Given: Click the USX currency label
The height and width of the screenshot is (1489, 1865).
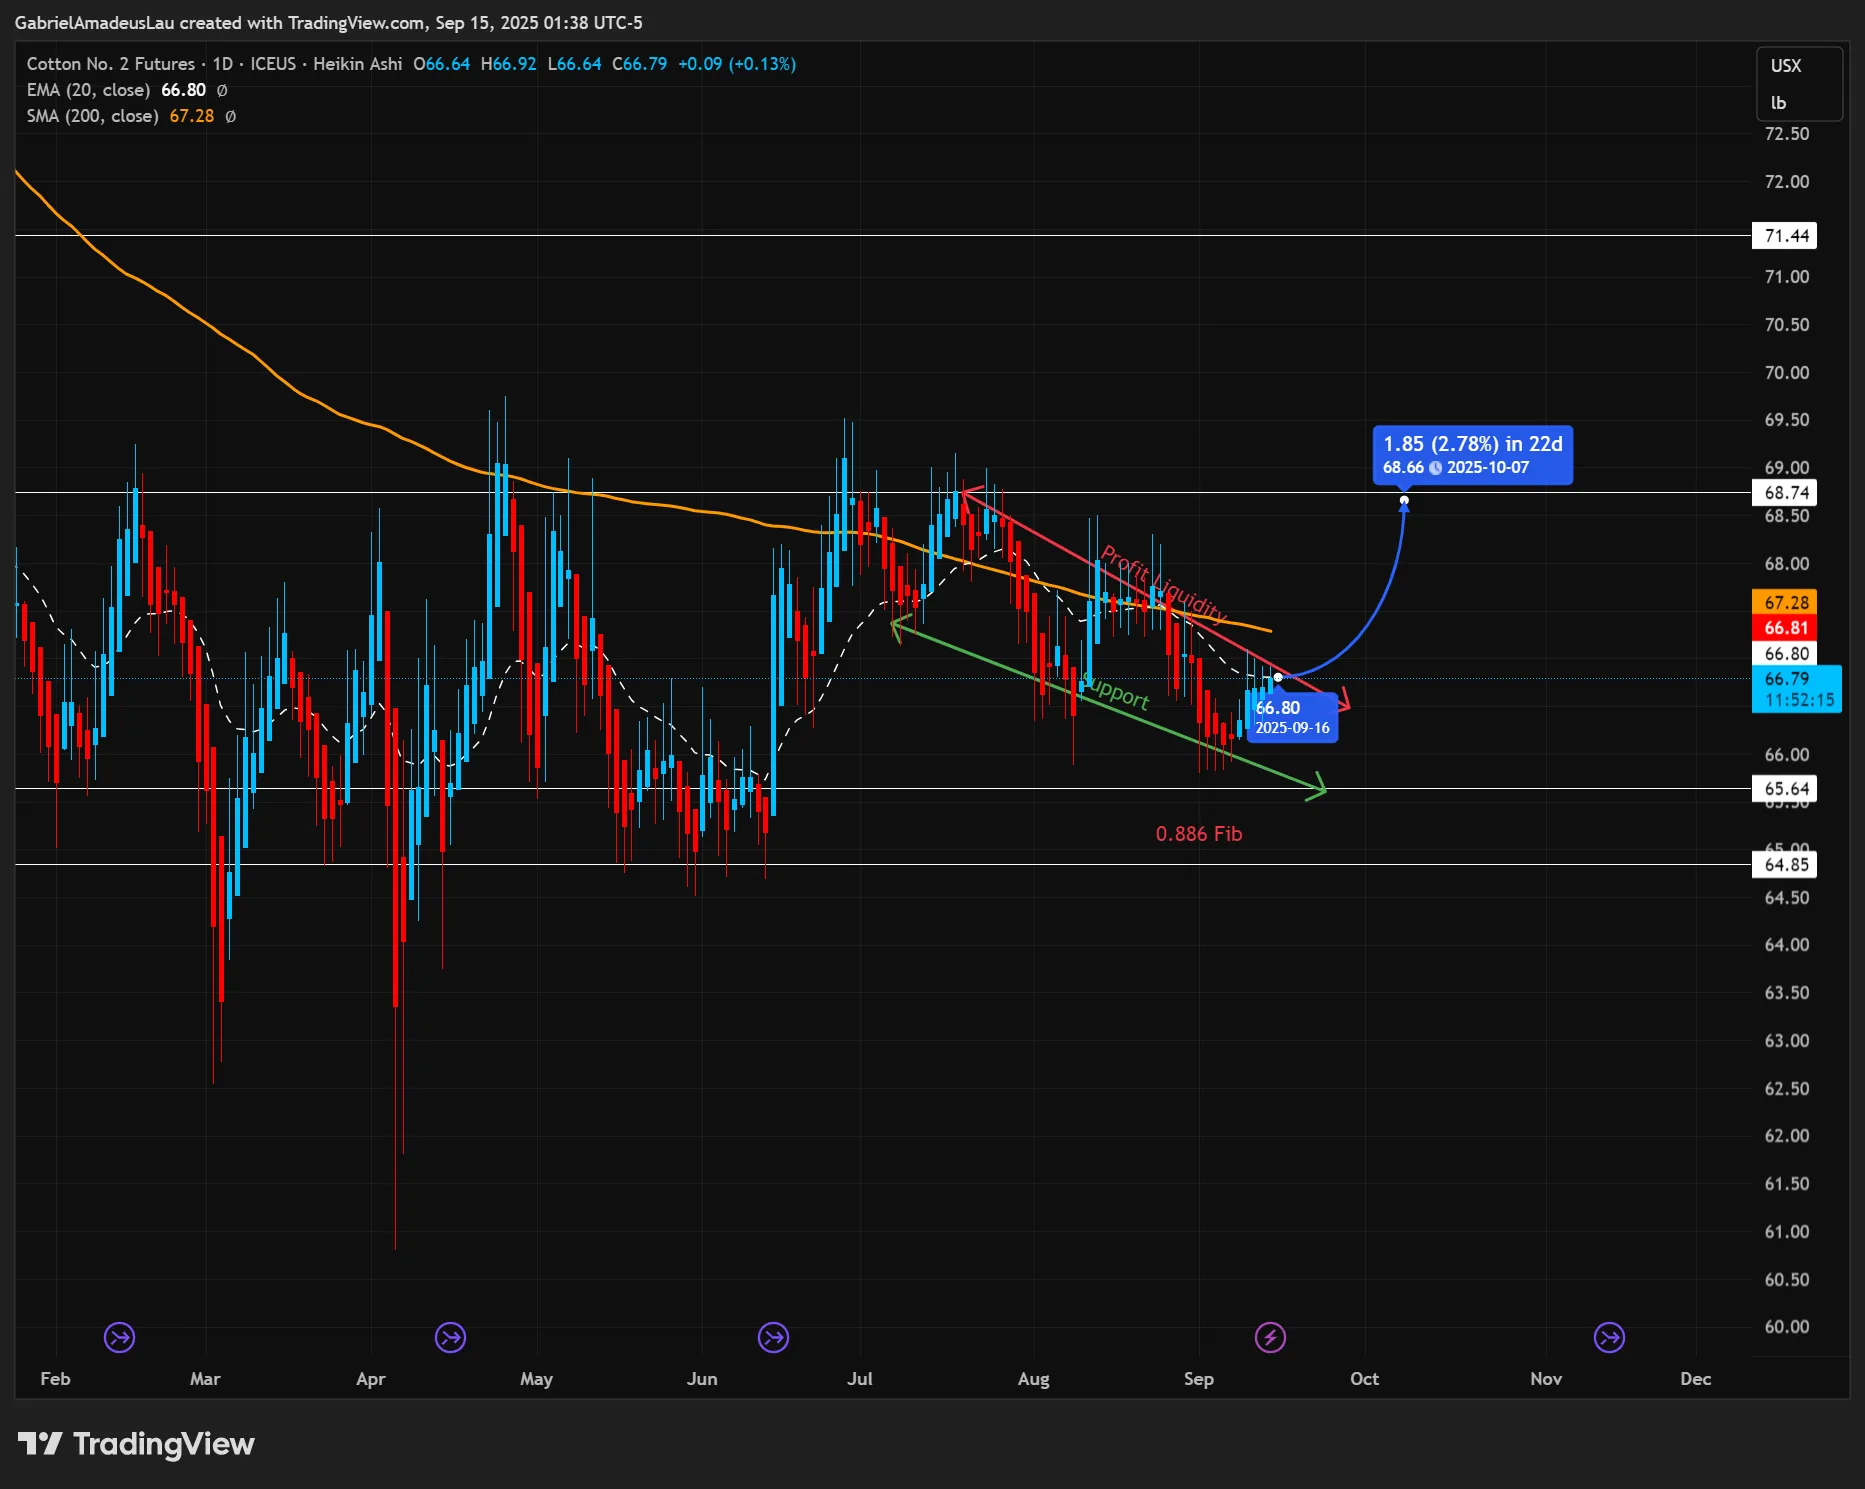Looking at the screenshot, I should pyautogui.click(x=1786, y=66).
